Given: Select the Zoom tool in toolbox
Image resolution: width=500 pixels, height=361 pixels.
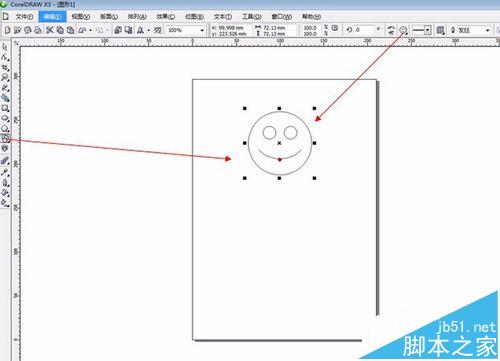Looking at the screenshot, I should click(x=5, y=77).
